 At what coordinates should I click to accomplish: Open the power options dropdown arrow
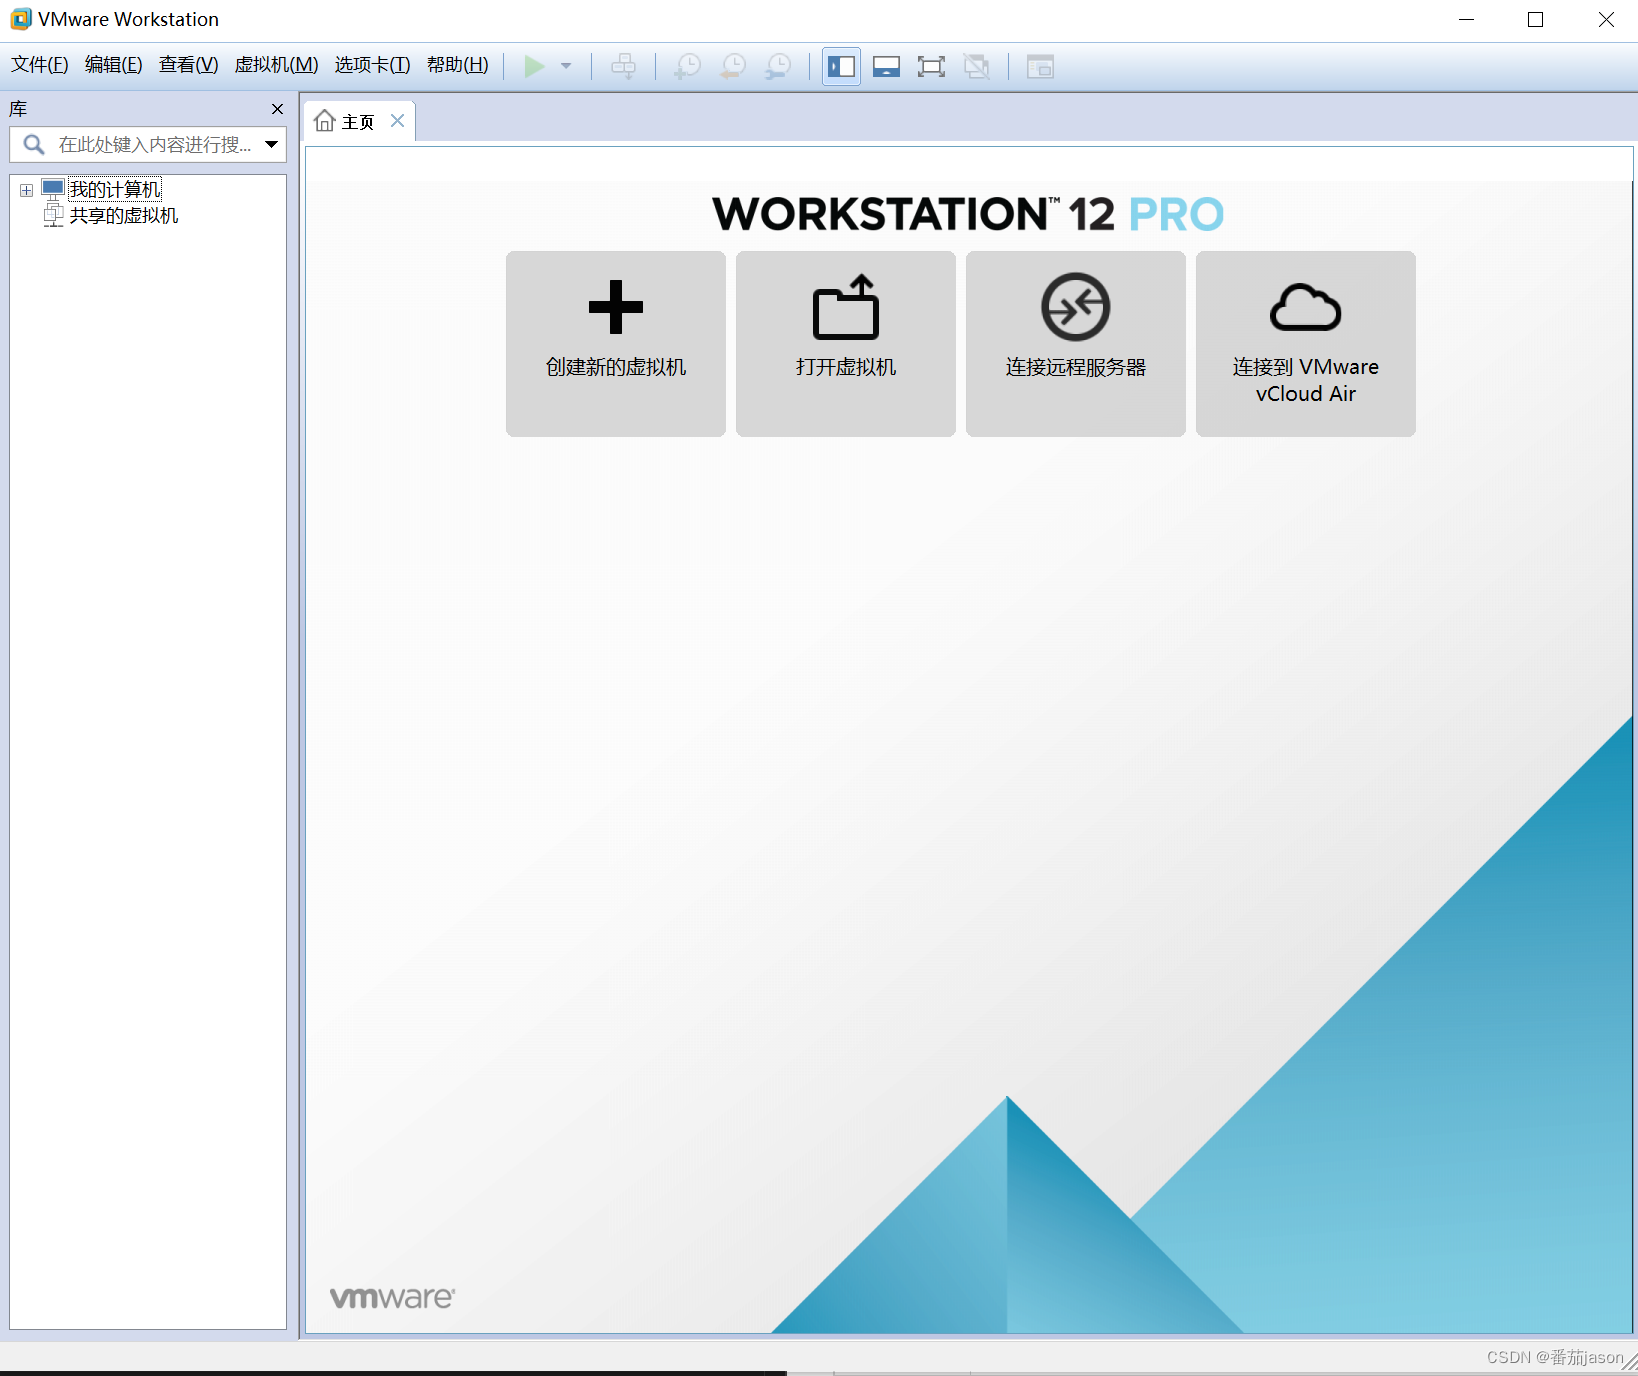[x=566, y=66]
